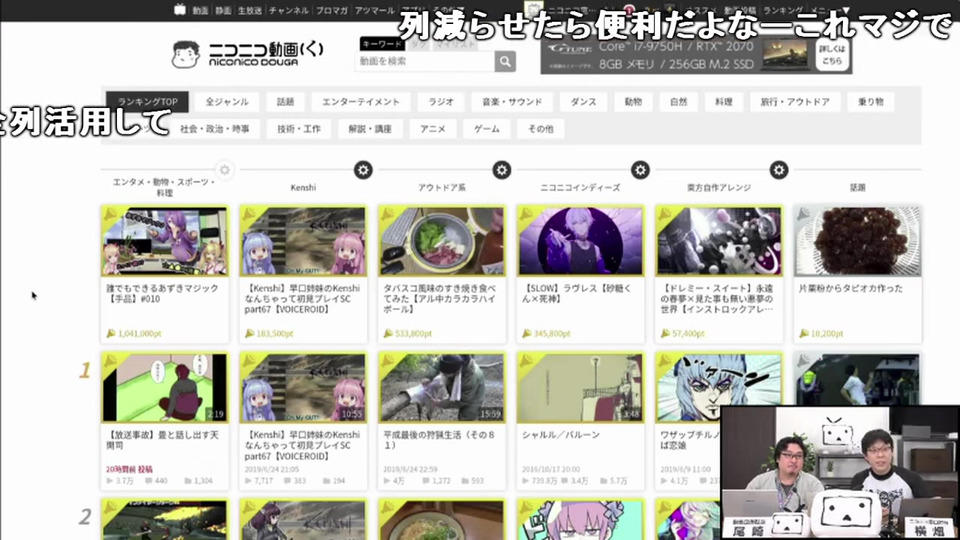960x540 pixels.
Task: Select the ダンス genre button
Action: (x=583, y=102)
